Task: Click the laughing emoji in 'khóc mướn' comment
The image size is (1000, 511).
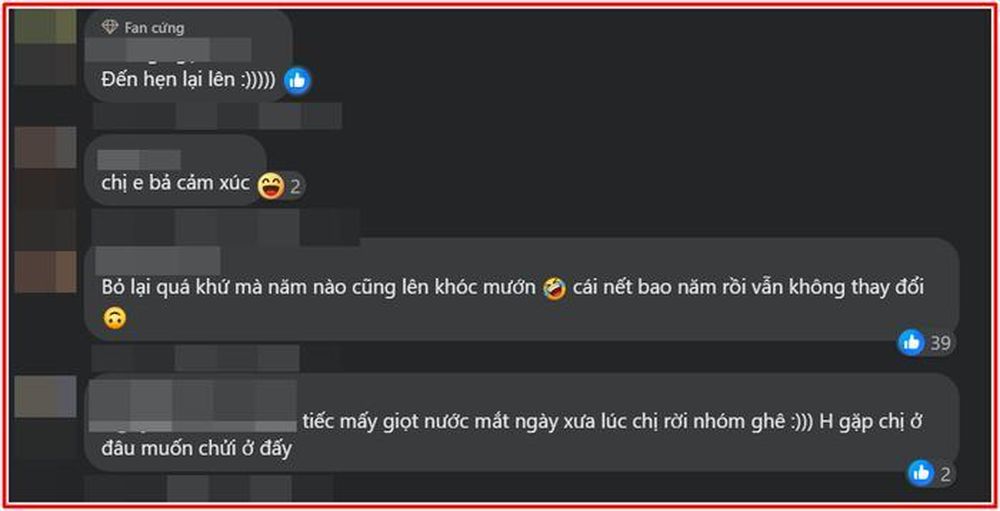Action: [x=554, y=288]
